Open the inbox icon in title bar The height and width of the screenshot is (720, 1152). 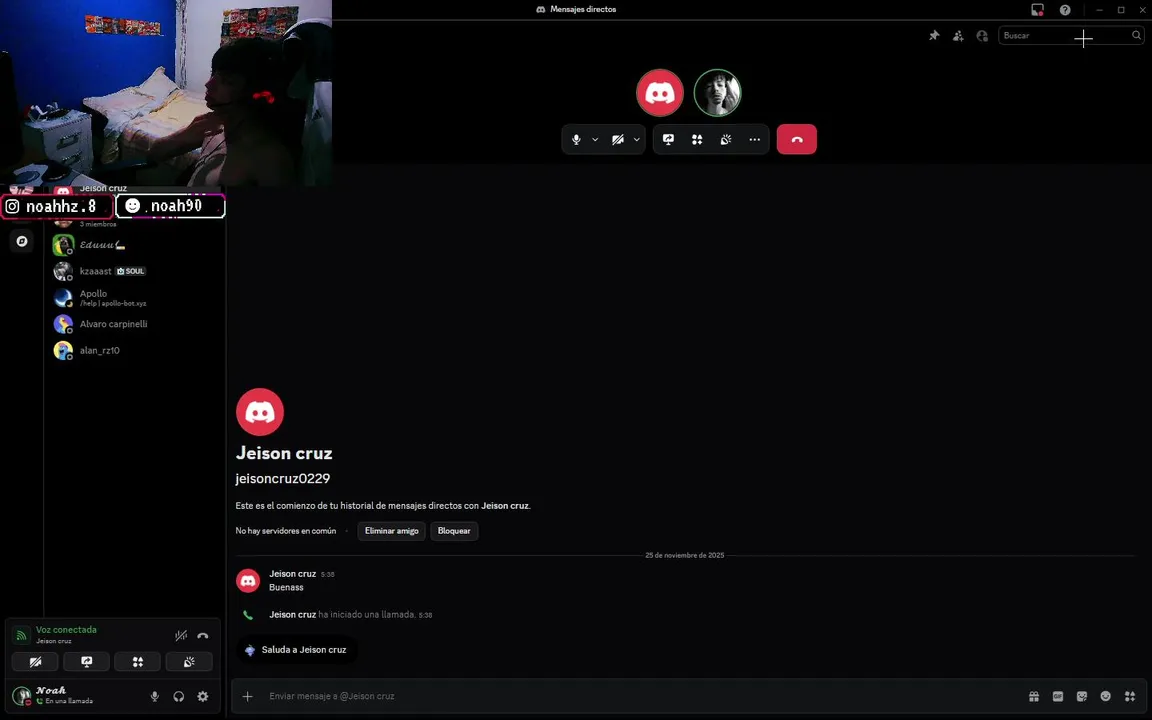click(1037, 10)
